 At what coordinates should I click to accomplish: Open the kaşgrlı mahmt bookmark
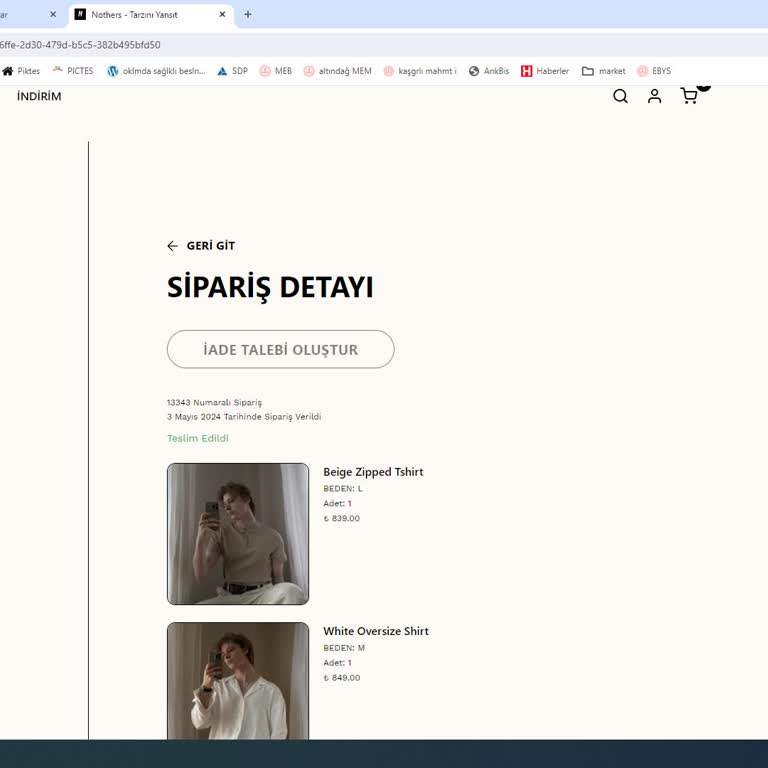[x=420, y=71]
